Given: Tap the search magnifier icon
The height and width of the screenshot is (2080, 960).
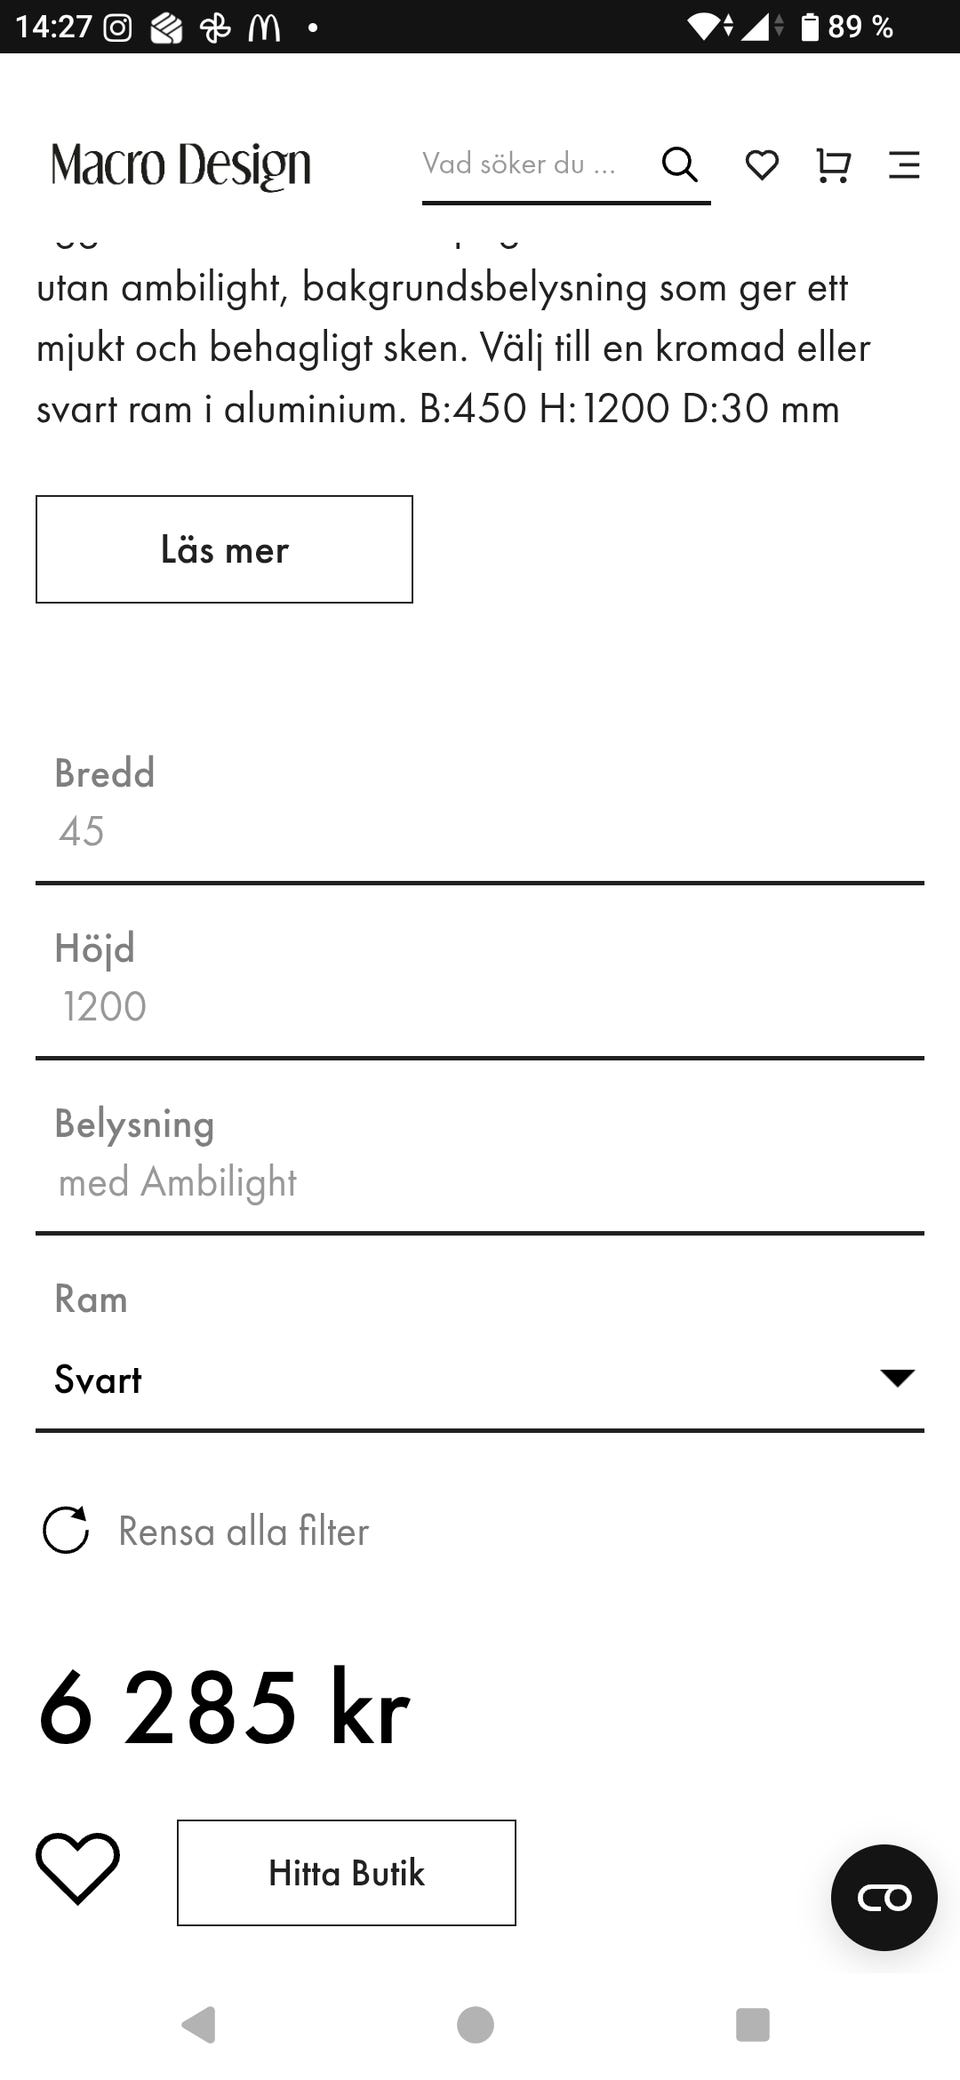Looking at the screenshot, I should click(x=680, y=164).
